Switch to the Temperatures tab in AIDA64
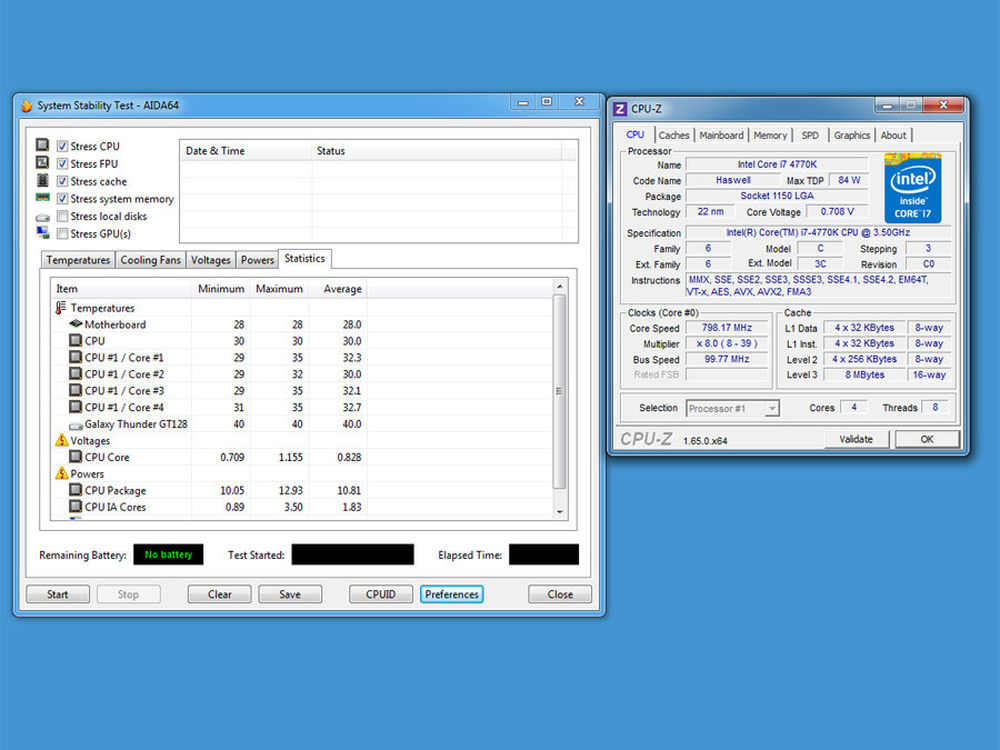Screen dimensions: 1000x750 pos(78,260)
